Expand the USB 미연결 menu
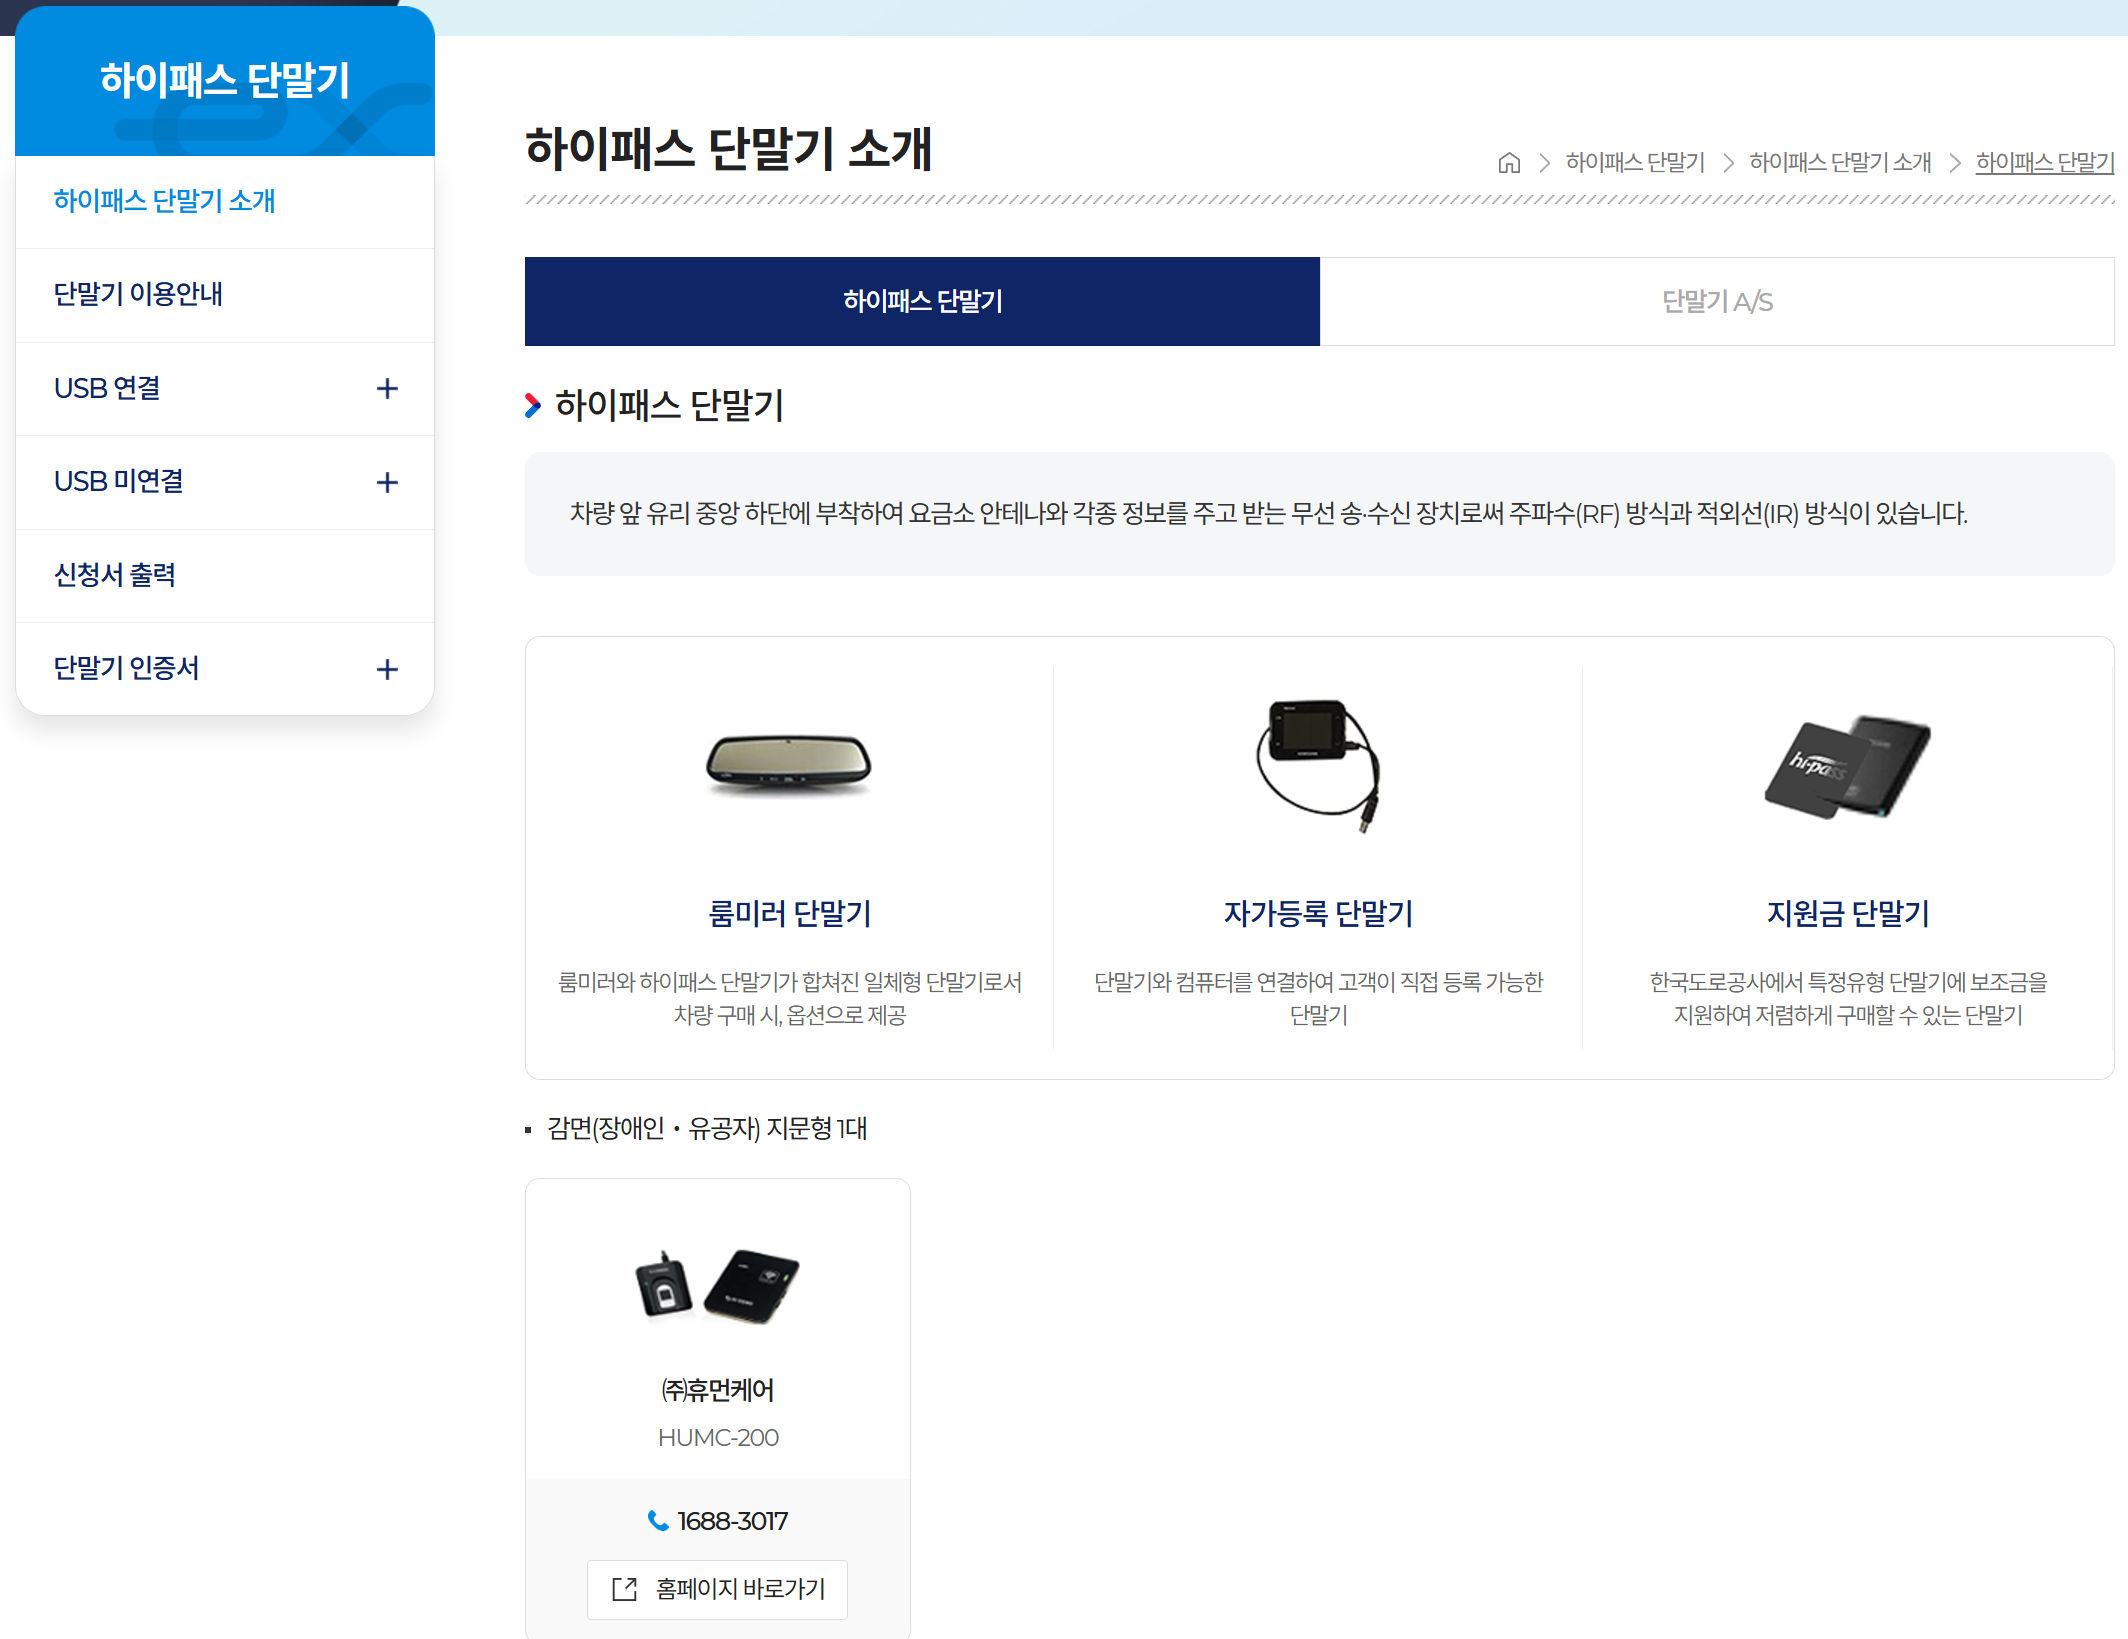The image size is (2128, 1639). (388, 482)
